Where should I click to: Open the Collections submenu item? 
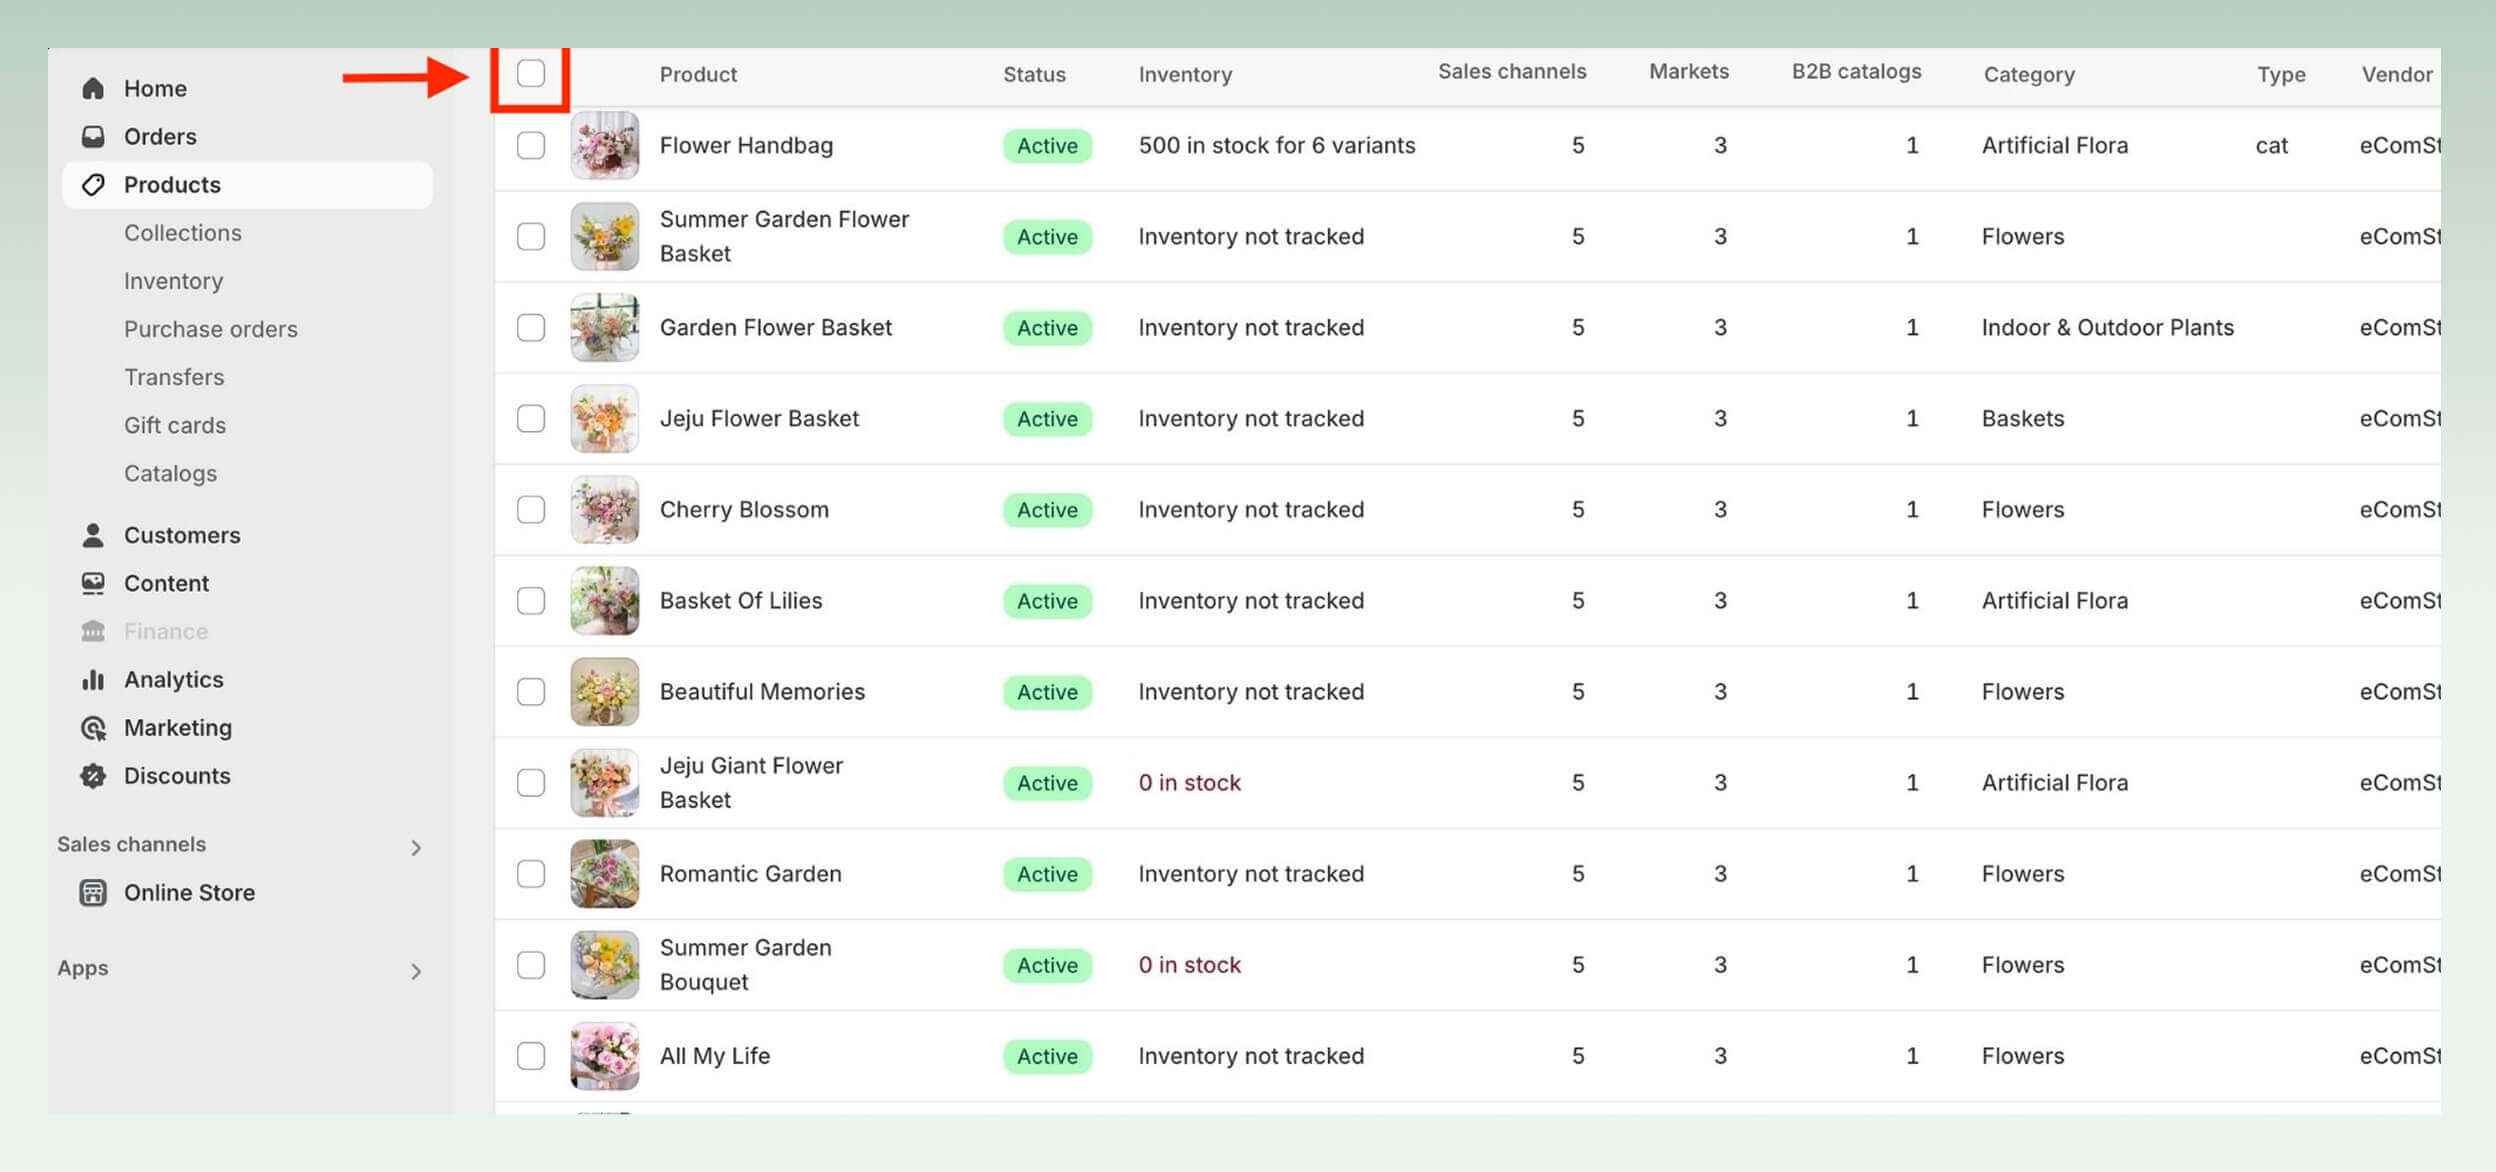[x=183, y=233]
